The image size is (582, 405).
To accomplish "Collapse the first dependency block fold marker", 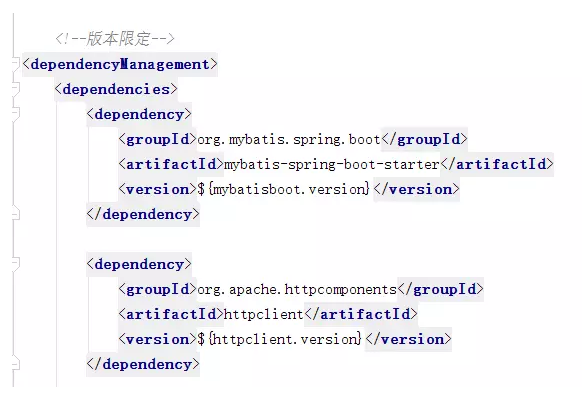I will (x=15, y=114).
